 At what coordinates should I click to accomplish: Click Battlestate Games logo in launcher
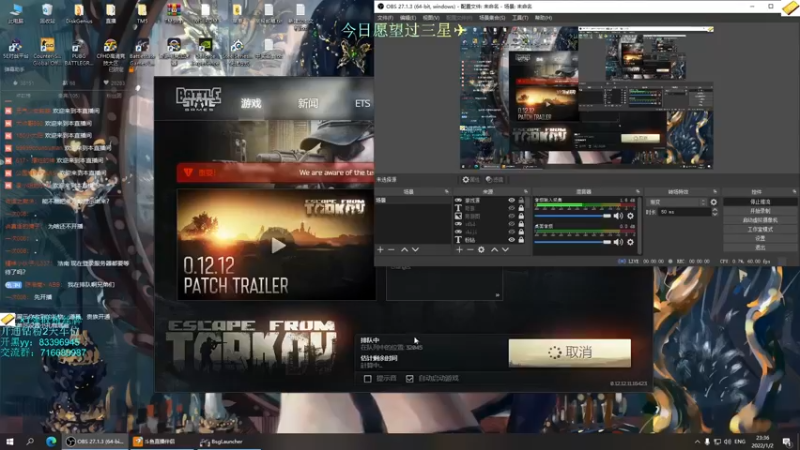click(198, 99)
